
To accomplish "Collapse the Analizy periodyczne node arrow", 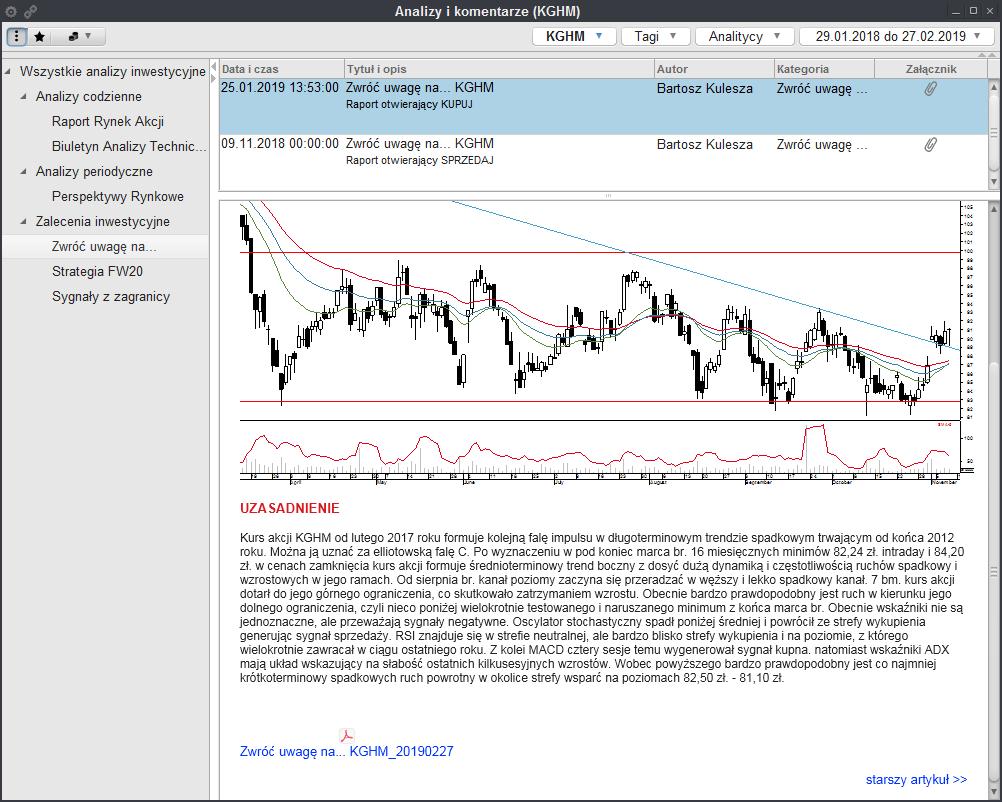I will point(24,171).
